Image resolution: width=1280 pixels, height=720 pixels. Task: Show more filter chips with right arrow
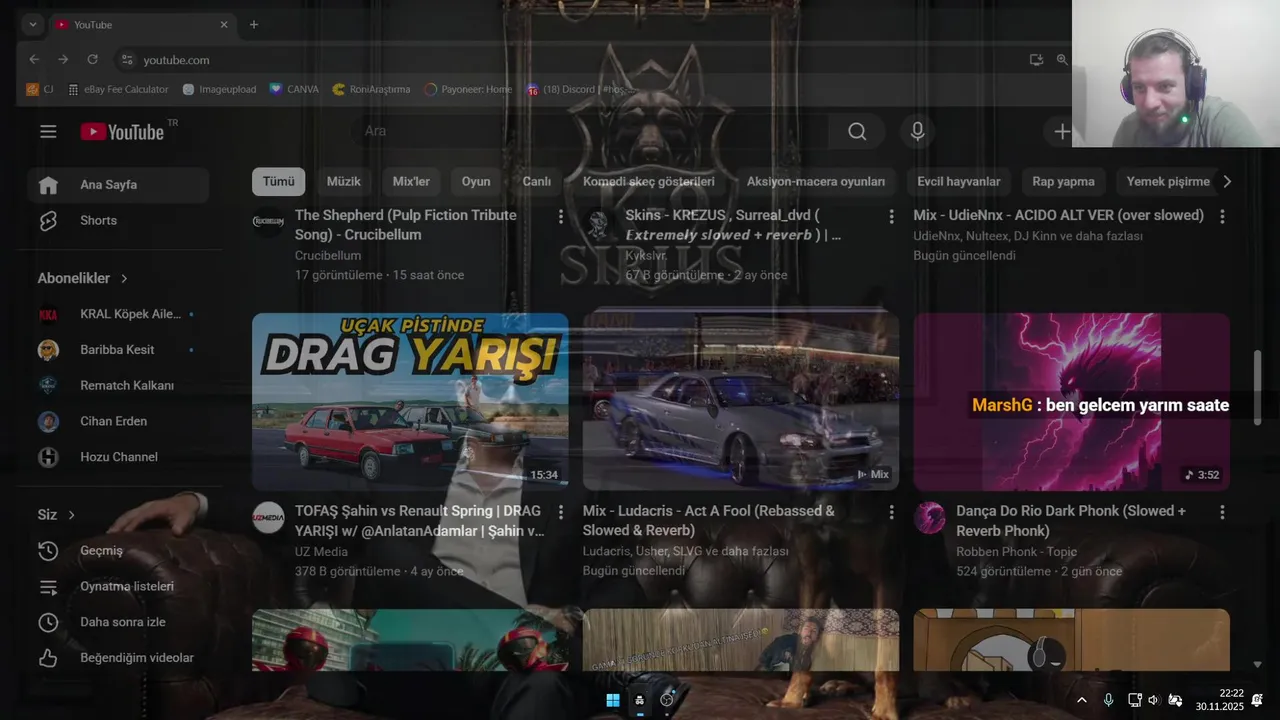(x=1227, y=181)
